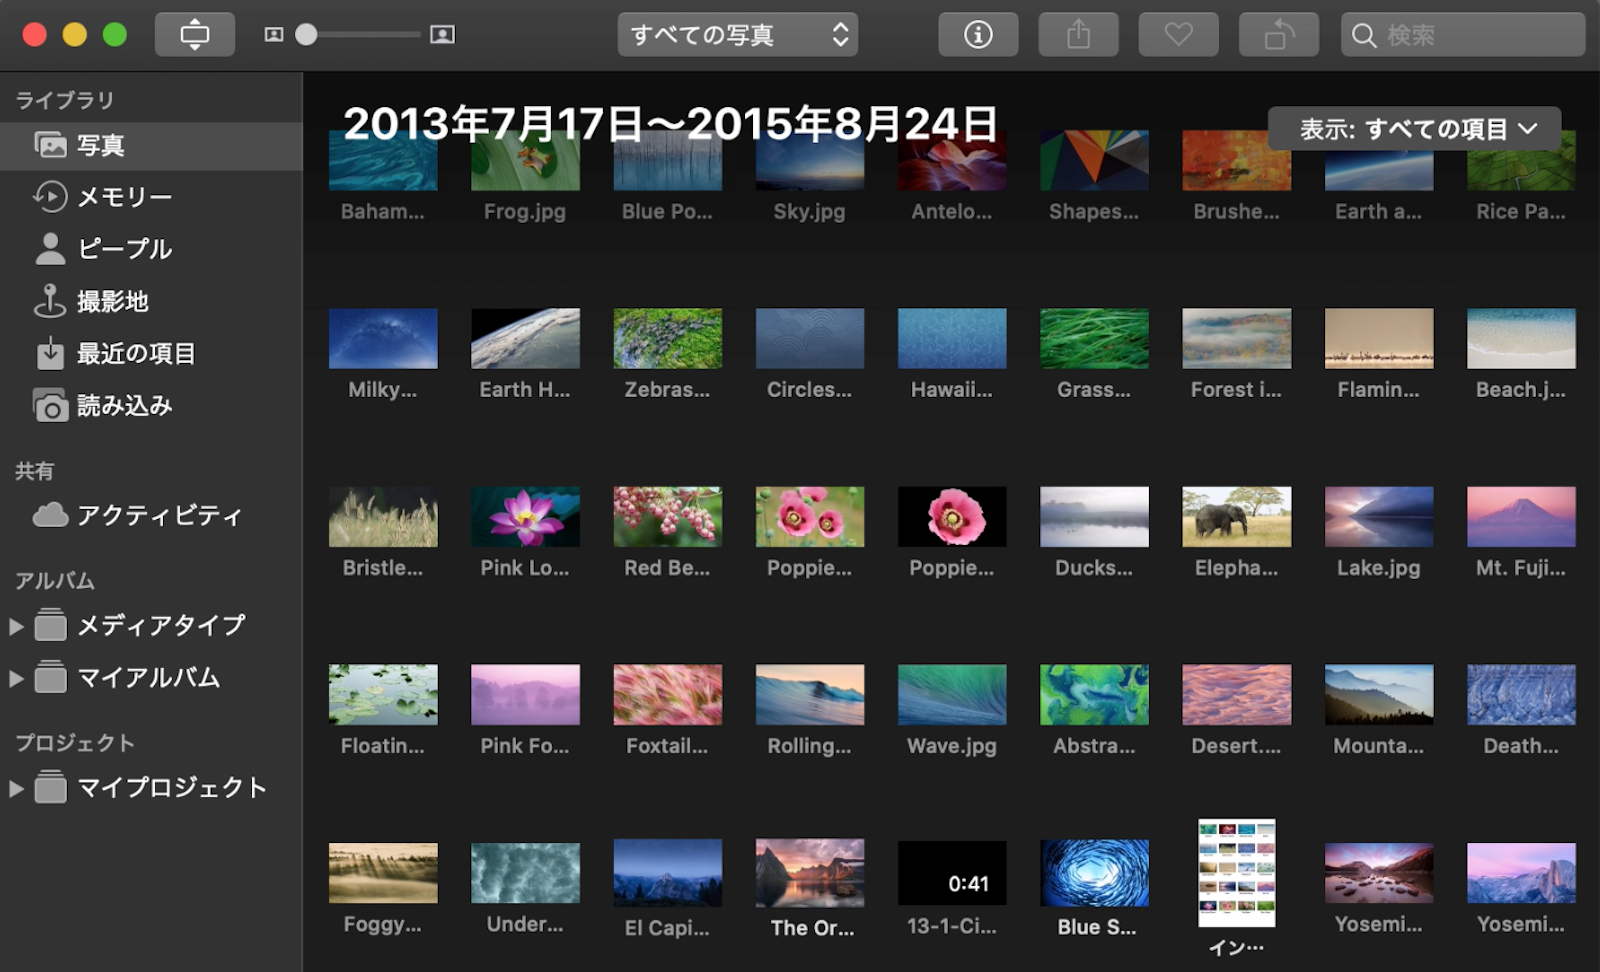Viewport: 1600px width, 972px height.
Task: Select 写真 in the library sidebar
Action: point(151,146)
